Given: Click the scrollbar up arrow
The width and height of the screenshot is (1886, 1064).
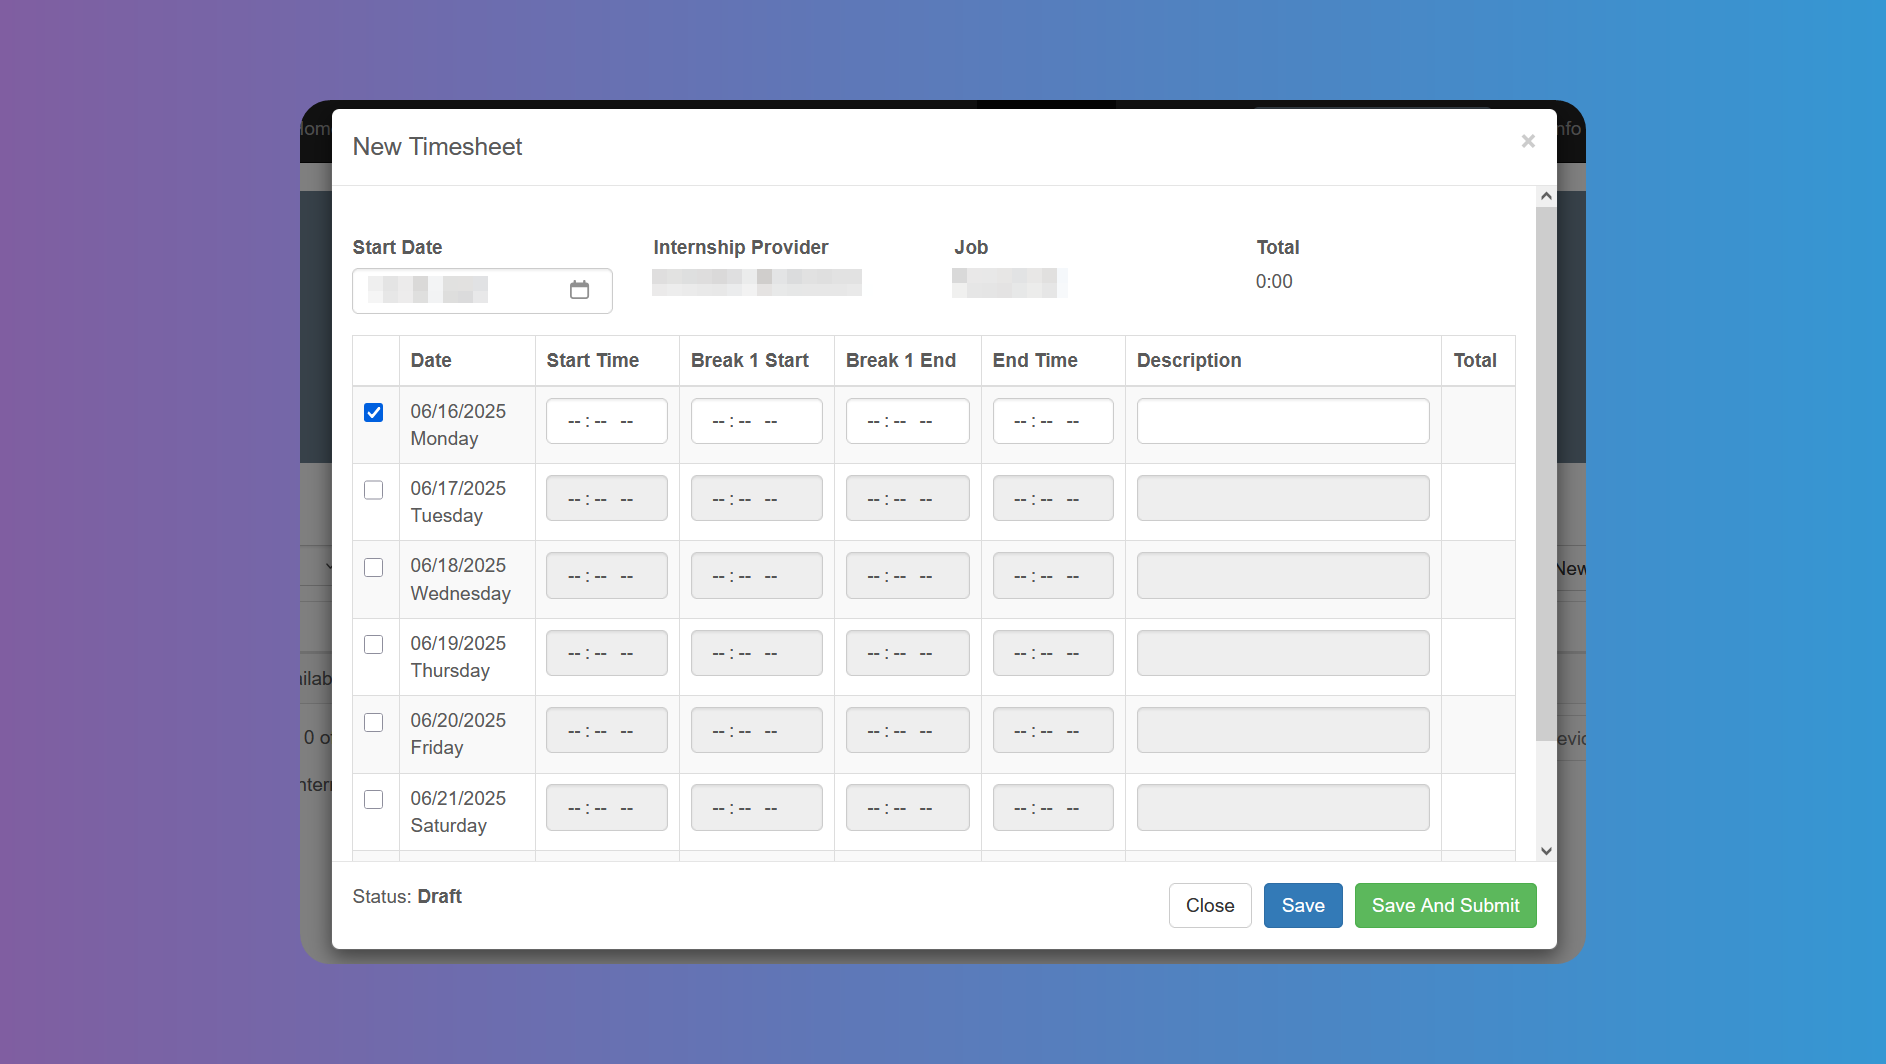Looking at the screenshot, I should coord(1545,195).
